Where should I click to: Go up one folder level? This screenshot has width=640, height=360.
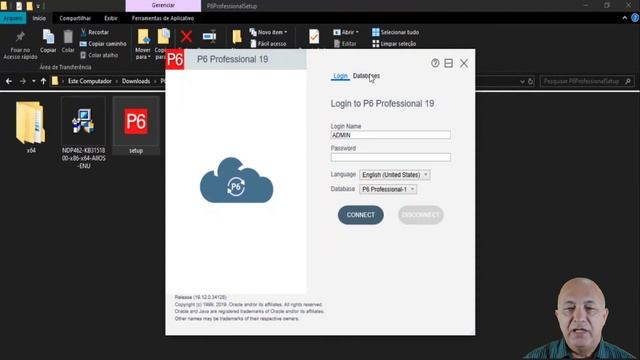(x=43, y=81)
